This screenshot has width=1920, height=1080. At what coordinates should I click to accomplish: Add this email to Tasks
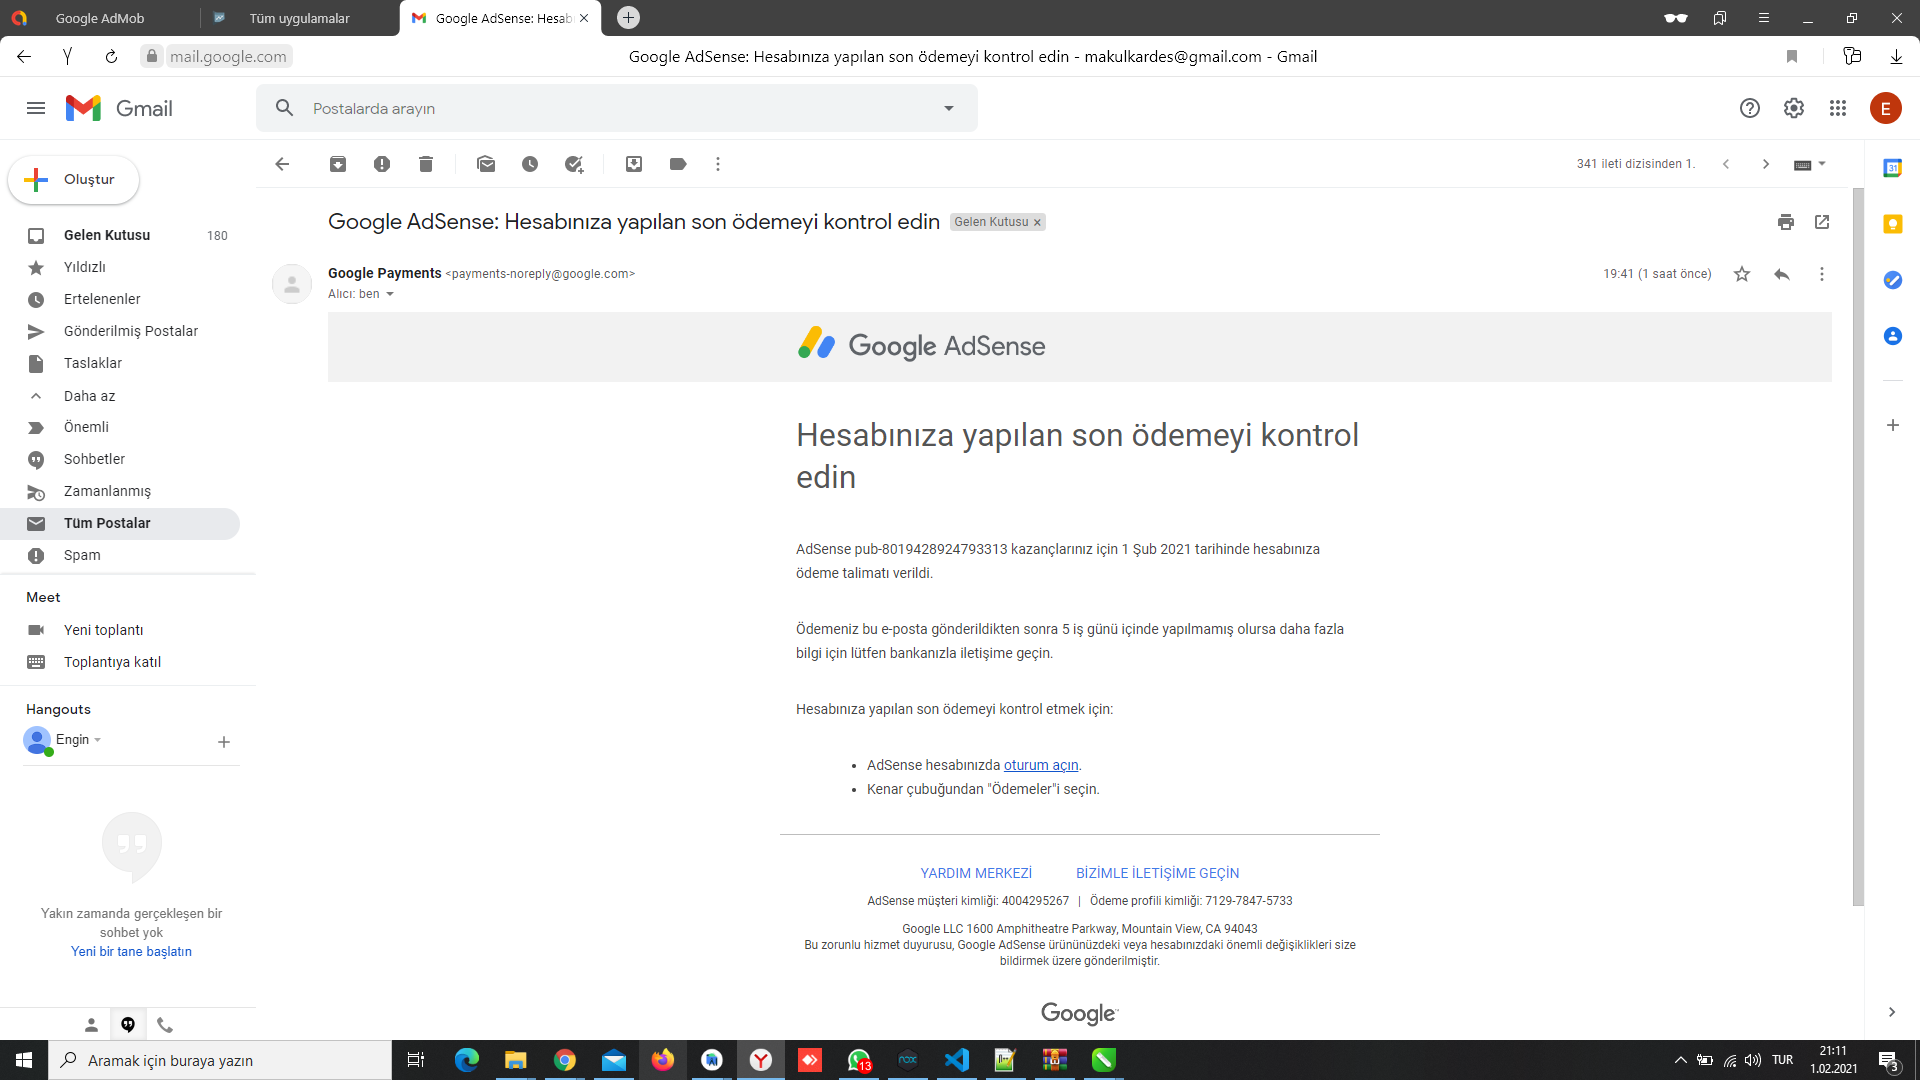pos(574,164)
